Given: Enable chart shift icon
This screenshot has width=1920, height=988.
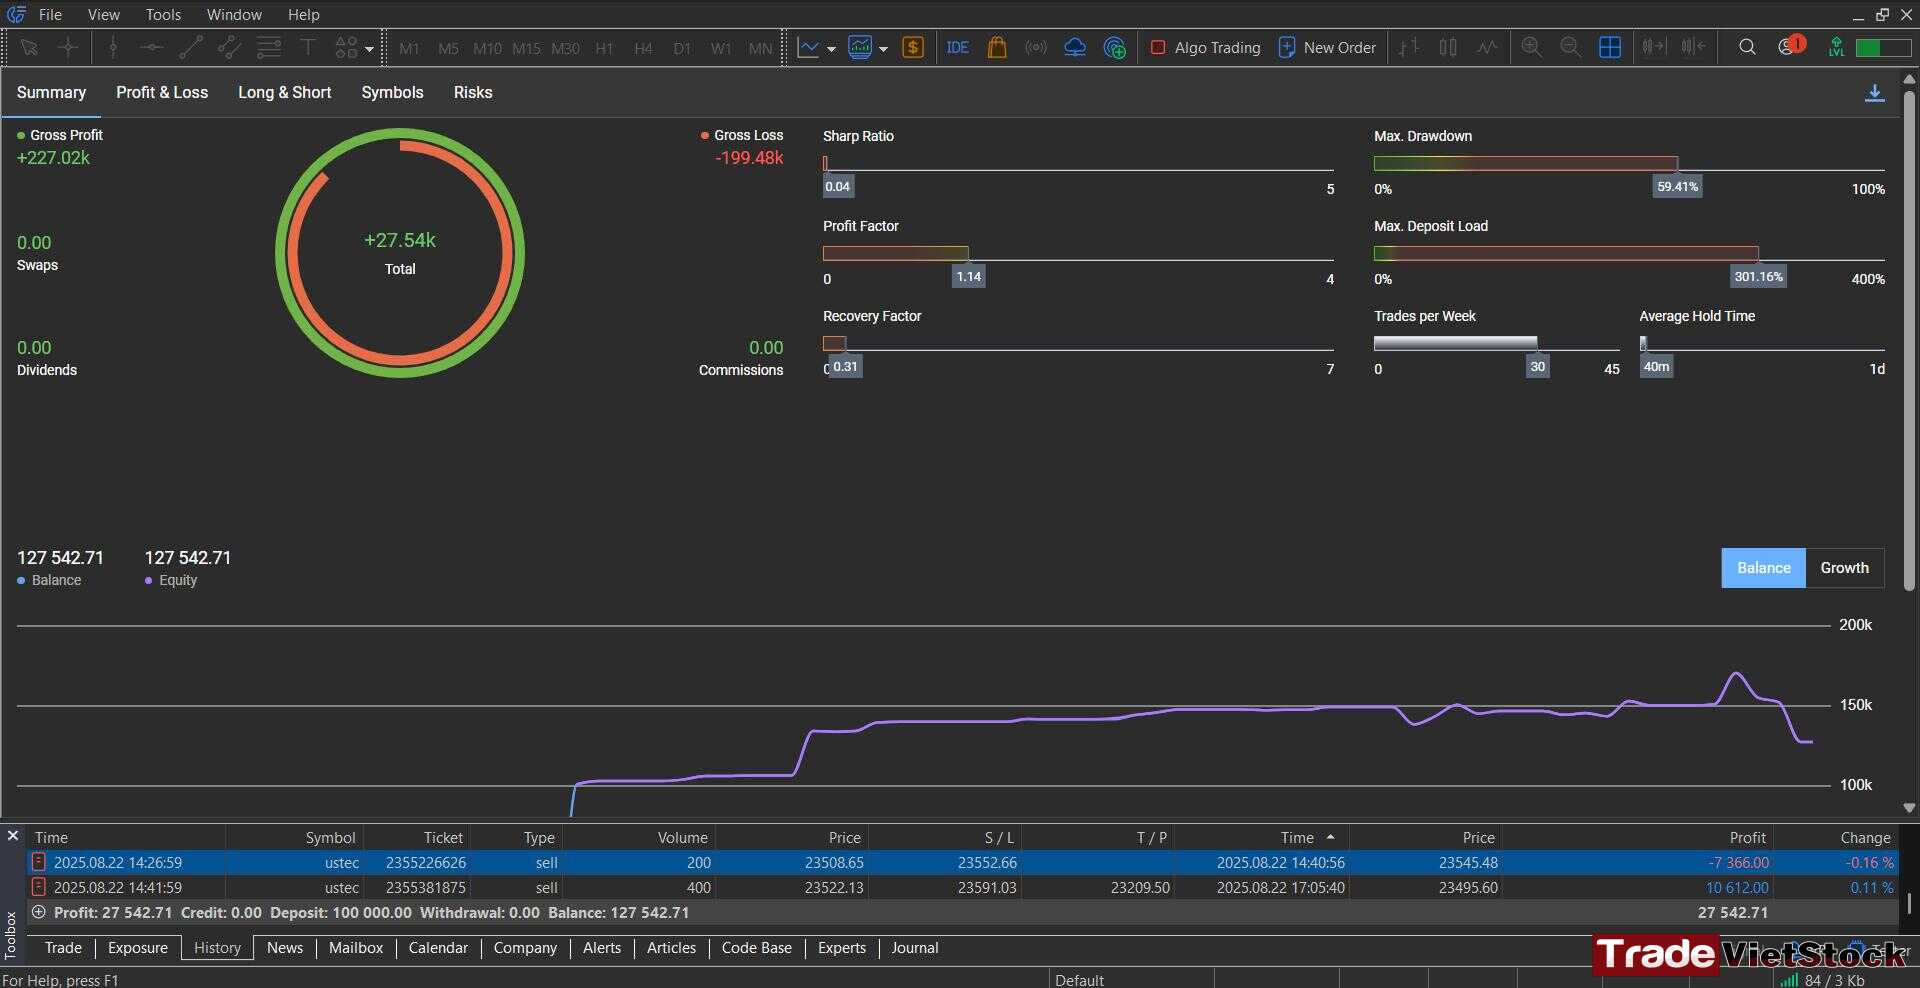Looking at the screenshot, I should 1693,47.
